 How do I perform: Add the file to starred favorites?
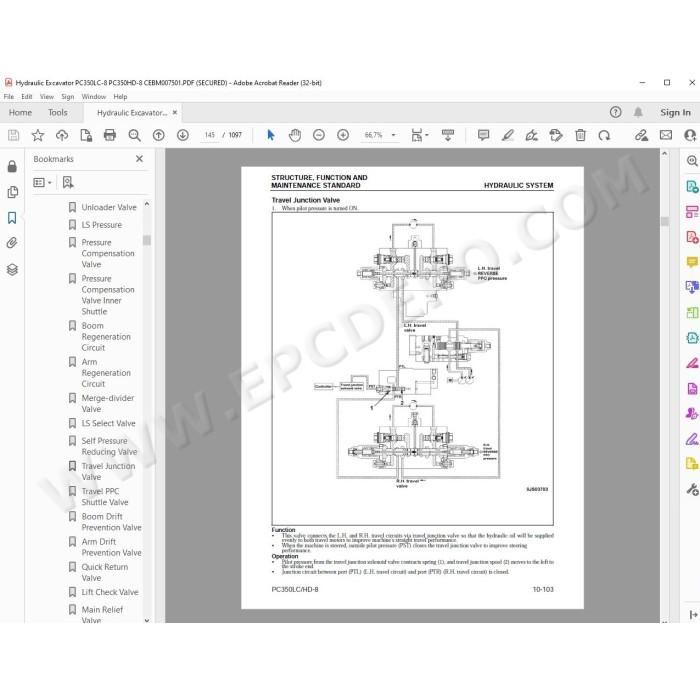tap(38, 135)
